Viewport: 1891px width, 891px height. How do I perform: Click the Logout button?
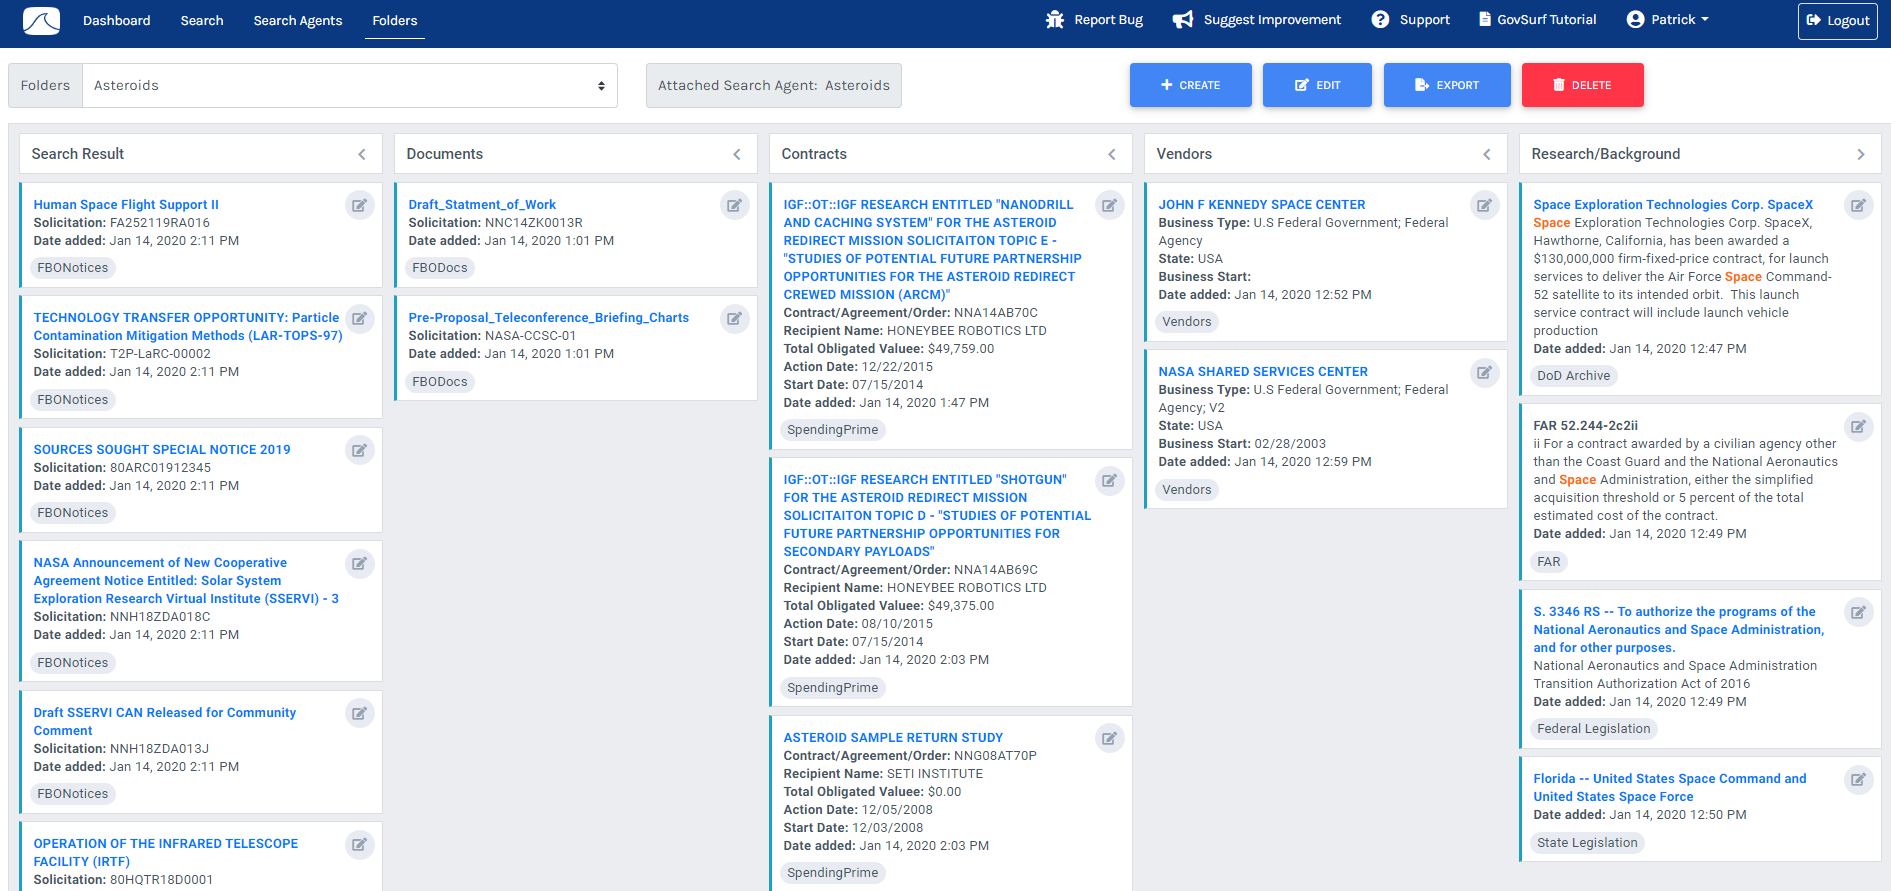pyautogui.click(x=1838, y=20)
